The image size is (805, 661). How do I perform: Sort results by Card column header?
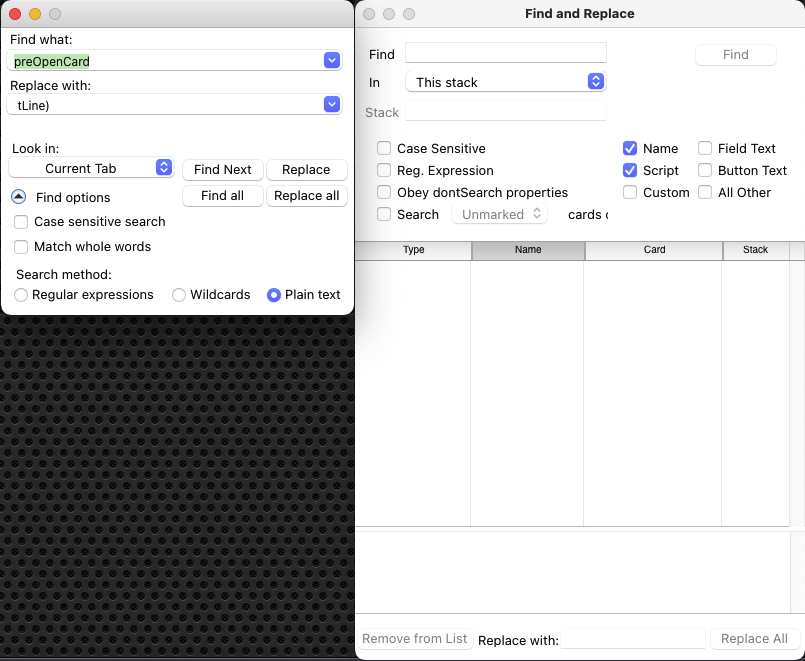click(654, 250)
